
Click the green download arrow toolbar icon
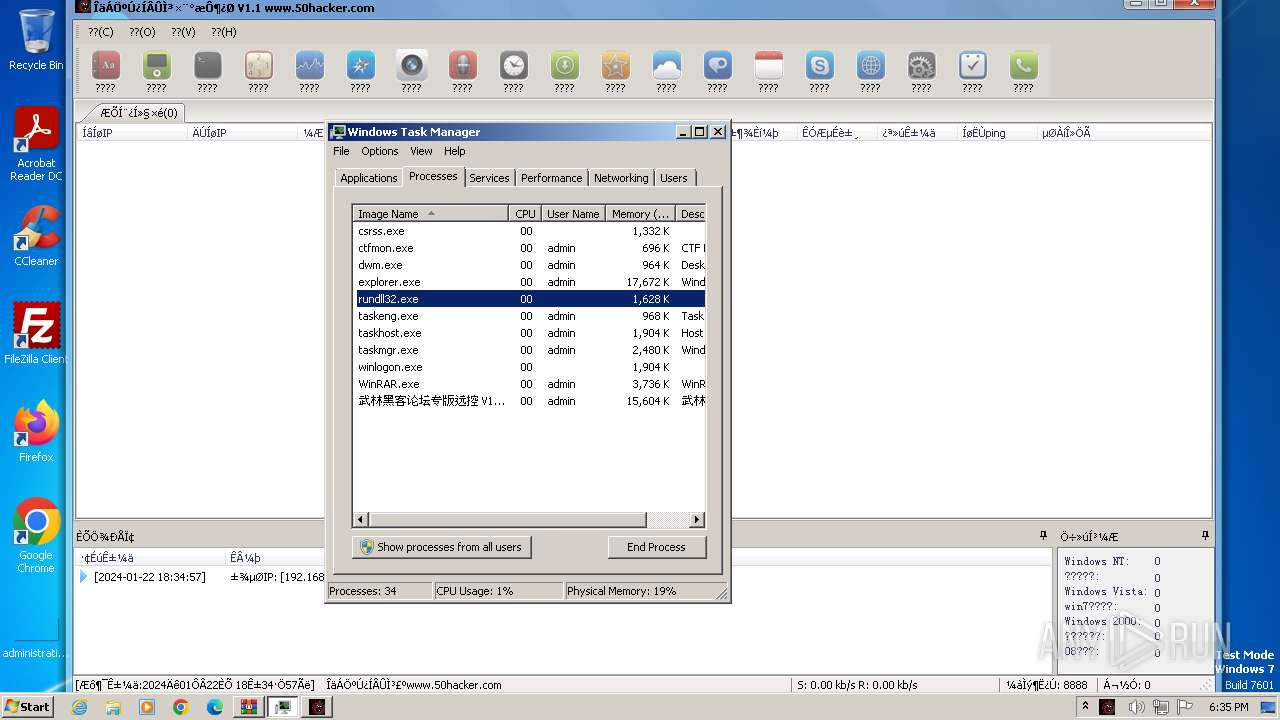[x=565, y=66]
